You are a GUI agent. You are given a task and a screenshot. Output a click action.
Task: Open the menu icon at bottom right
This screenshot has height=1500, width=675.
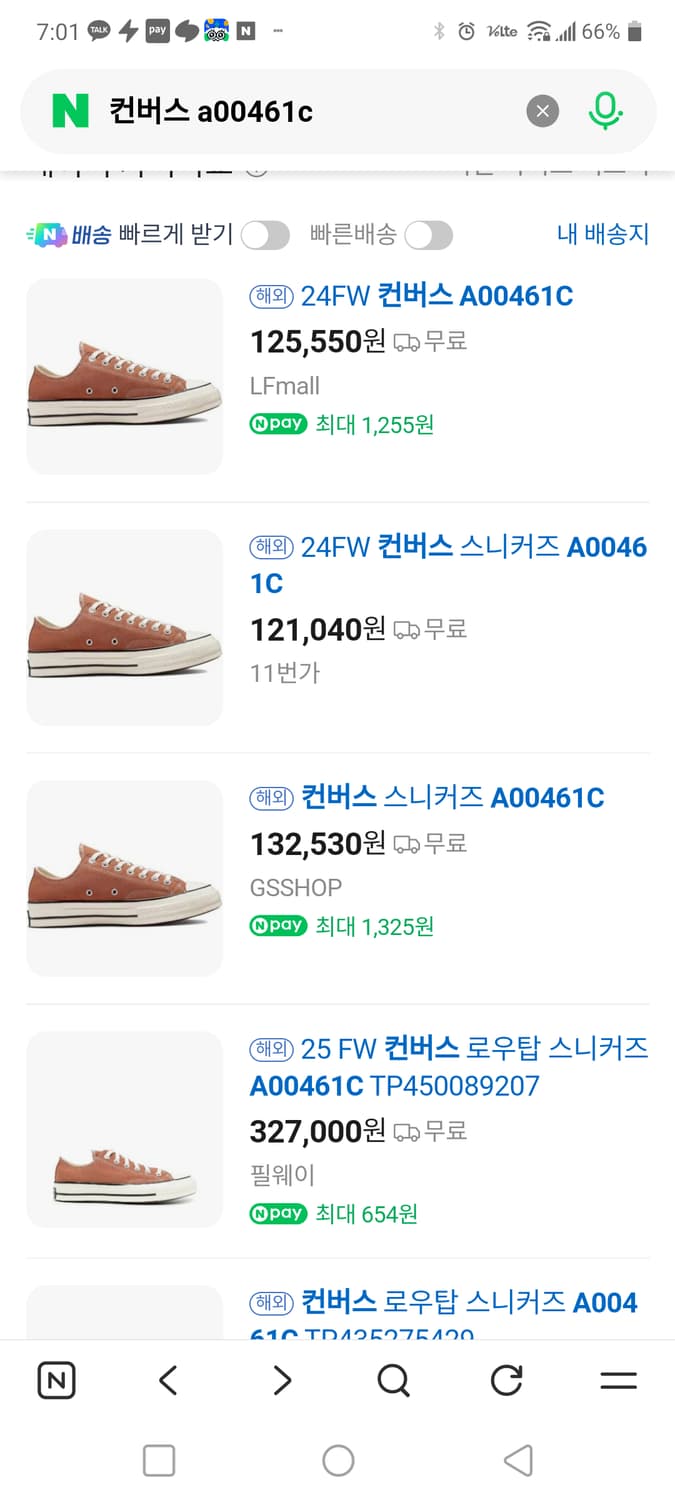tap(618, 1380)
